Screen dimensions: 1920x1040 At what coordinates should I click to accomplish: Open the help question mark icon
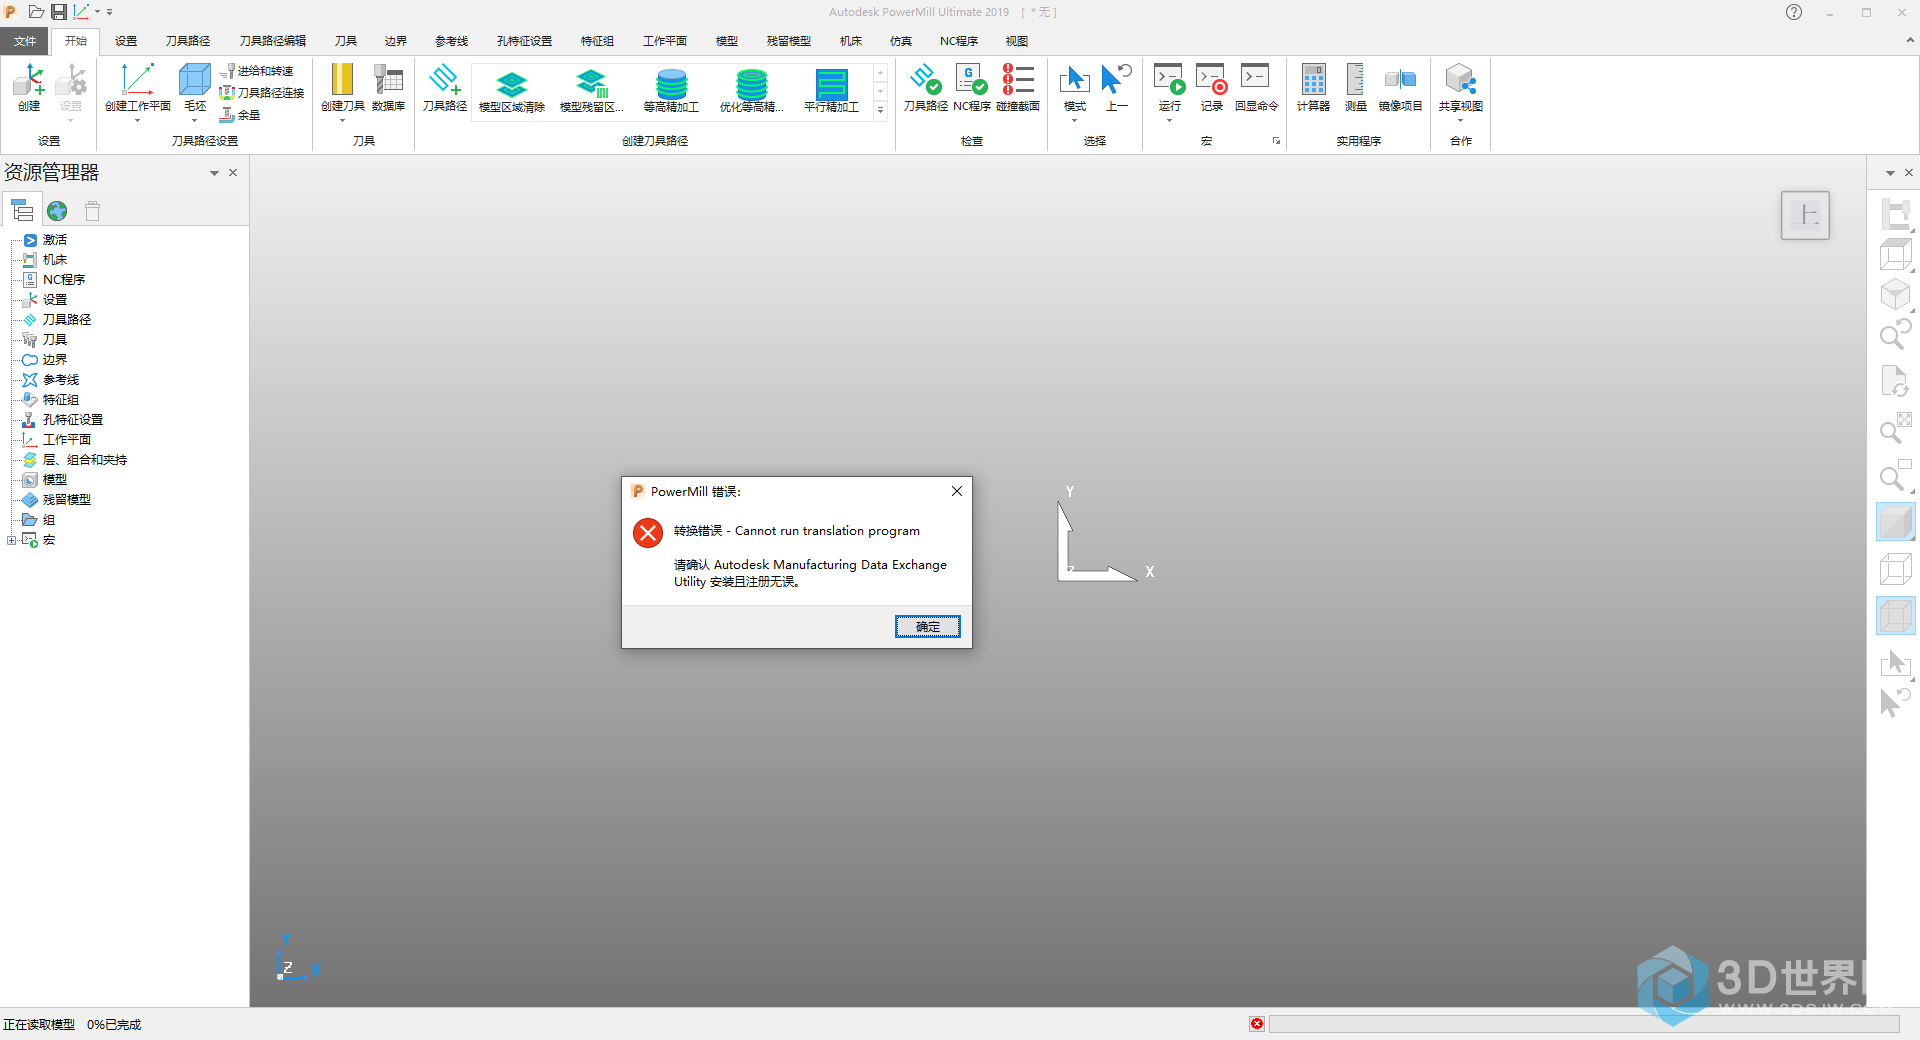[x=1794, y=12]
